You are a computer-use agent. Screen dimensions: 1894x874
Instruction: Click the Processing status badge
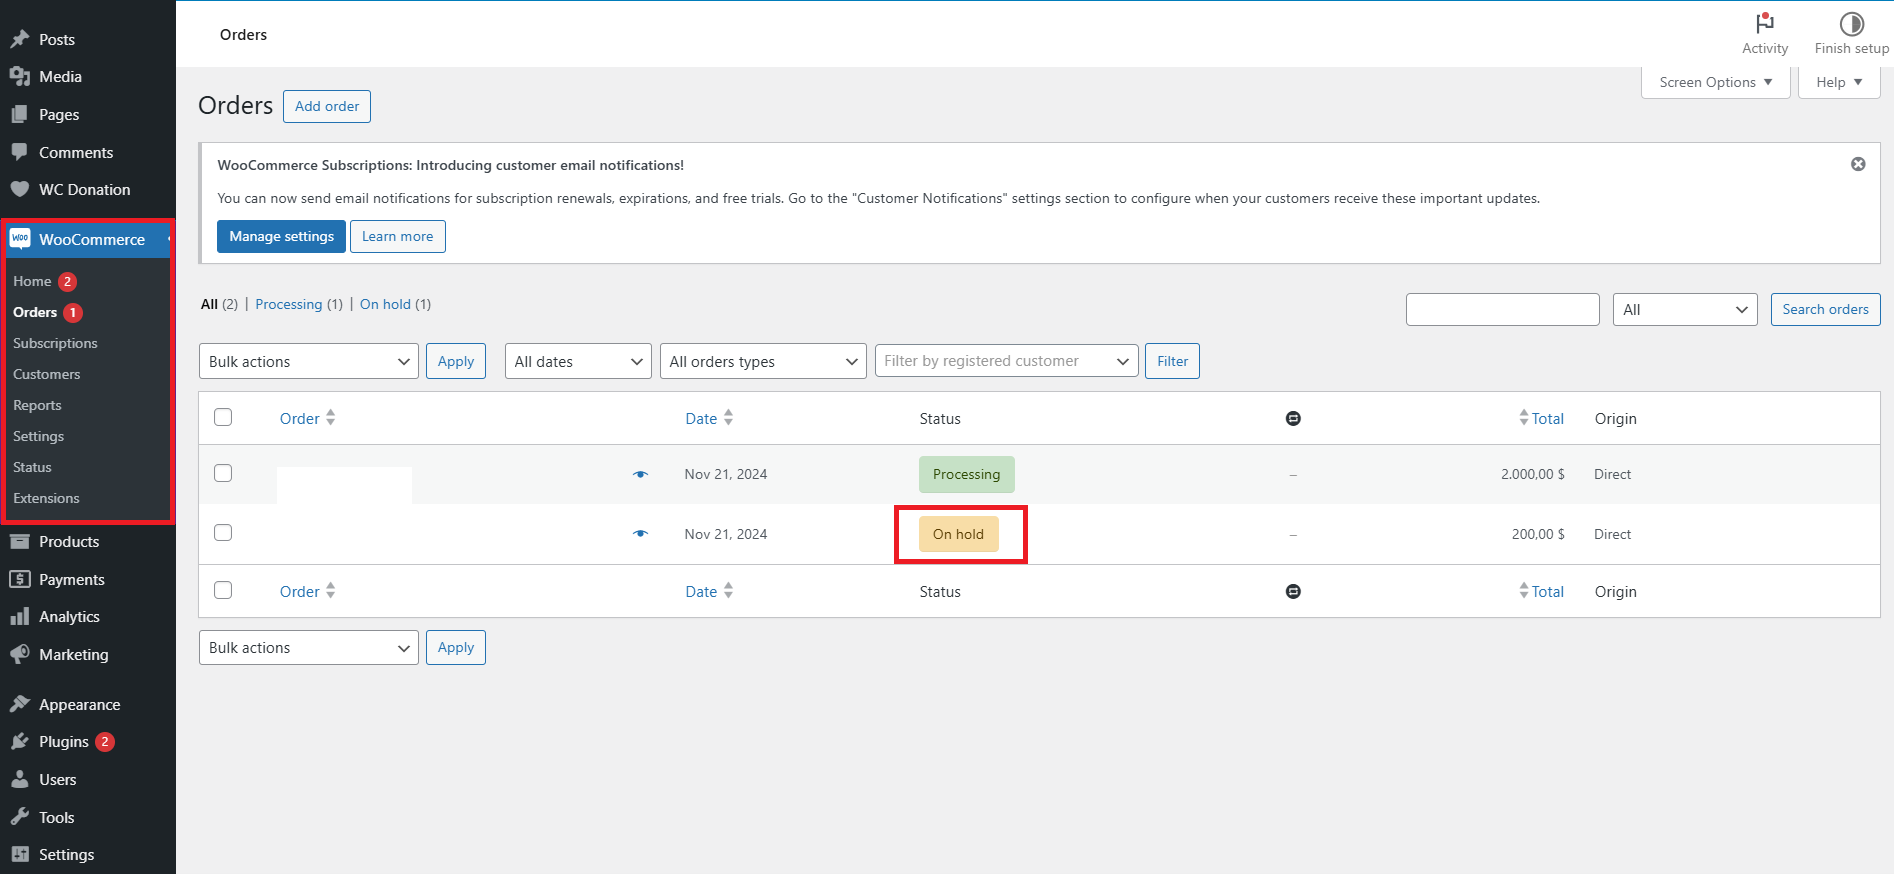tap(966, 474)
